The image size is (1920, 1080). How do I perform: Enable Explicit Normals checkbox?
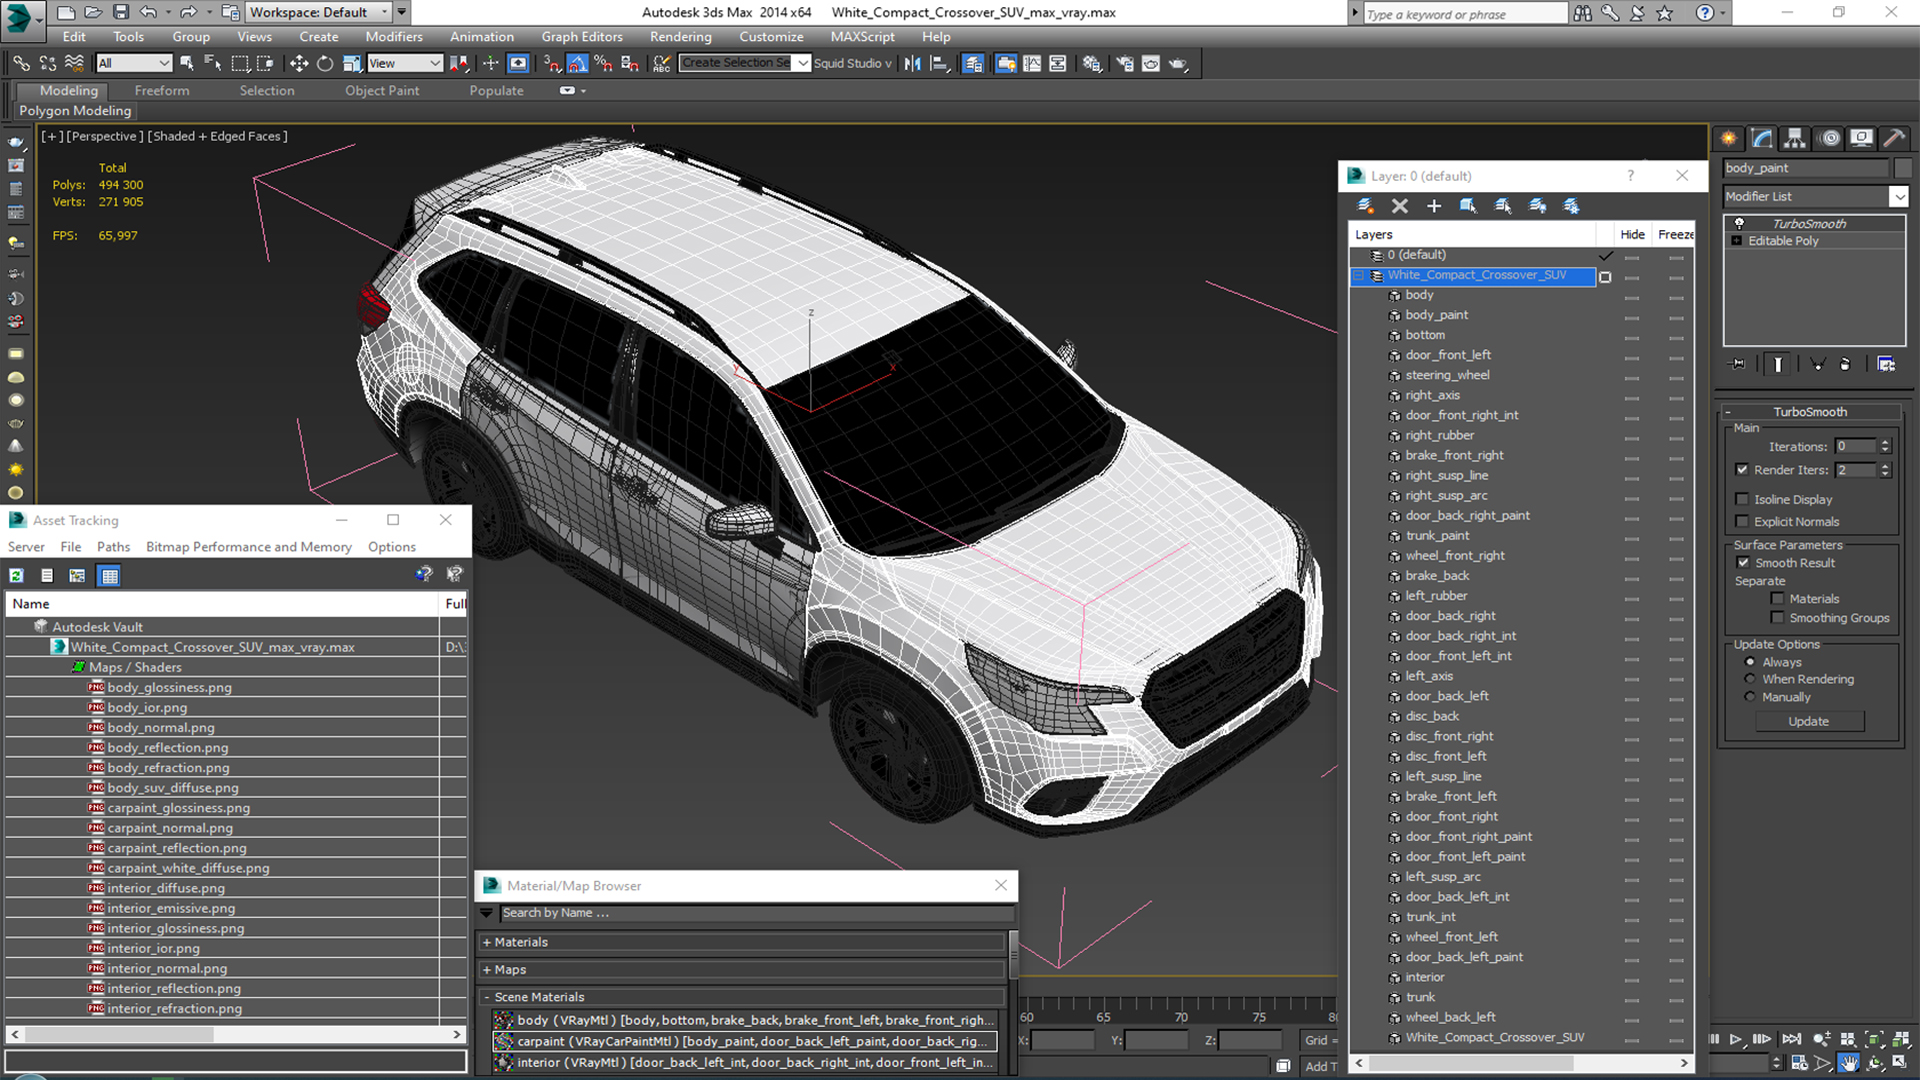(x=1742, y=521)
